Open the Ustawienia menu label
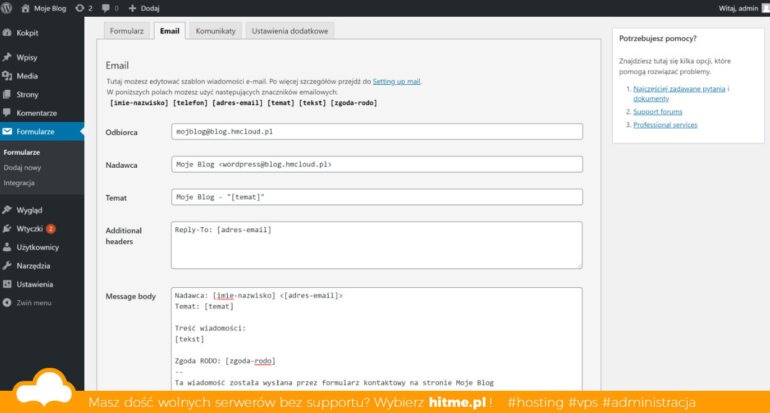The width and height of the screenshot is (770, 413). (x=35, y=285)
